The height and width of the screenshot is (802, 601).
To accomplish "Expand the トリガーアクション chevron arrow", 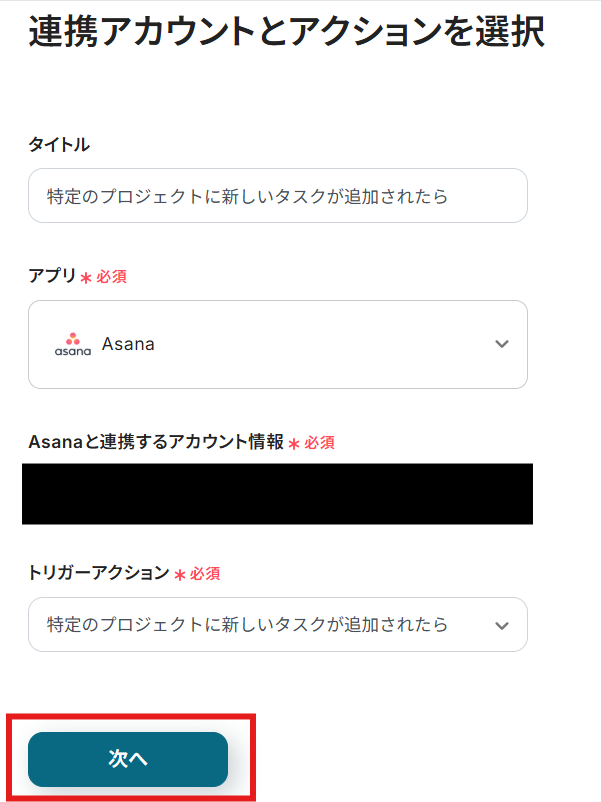I will coord(502,625).
